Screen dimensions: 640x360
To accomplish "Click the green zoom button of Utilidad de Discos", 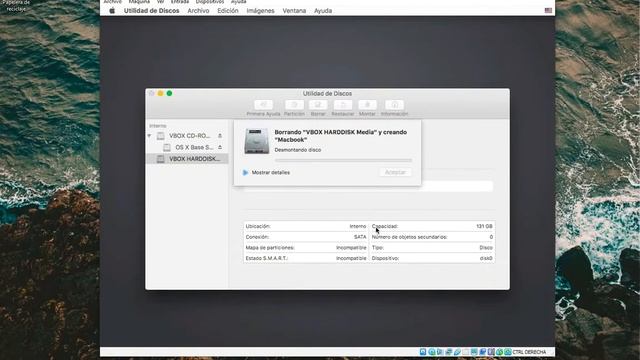I will tap(169, 93).
